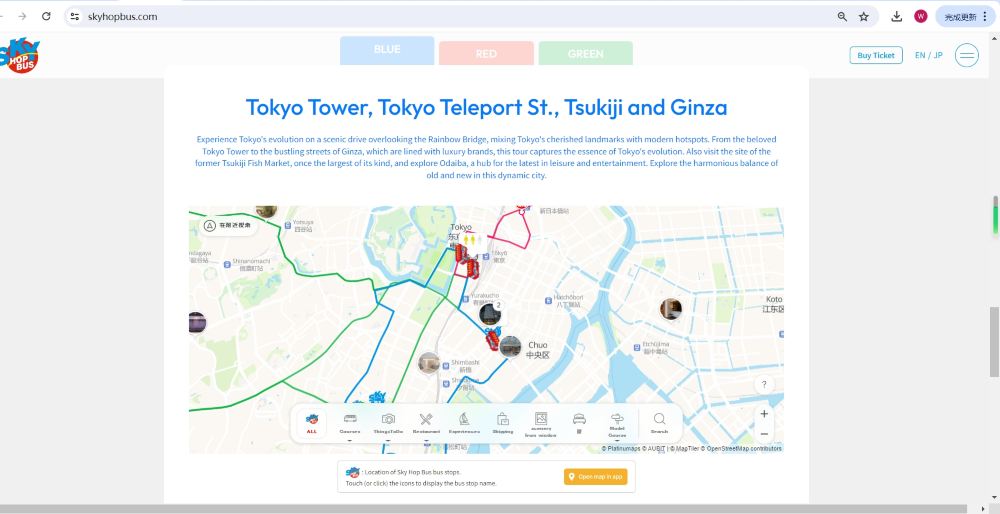Go forward in browser history

click(x=22, y=17)
